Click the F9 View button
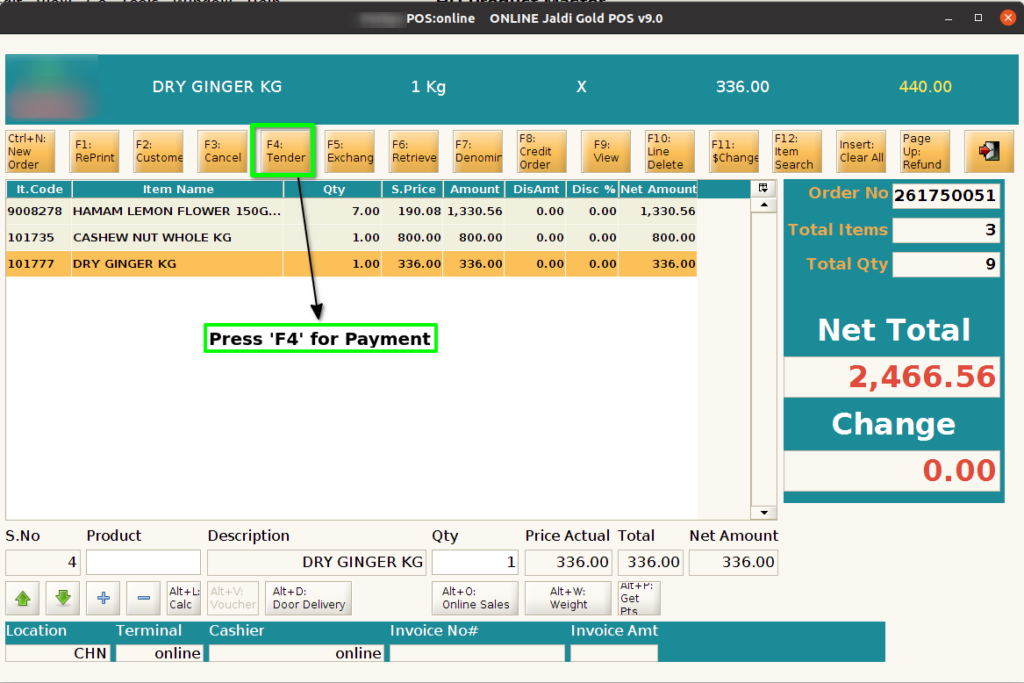The image size is (1024, 683). (x=606, y=151)
